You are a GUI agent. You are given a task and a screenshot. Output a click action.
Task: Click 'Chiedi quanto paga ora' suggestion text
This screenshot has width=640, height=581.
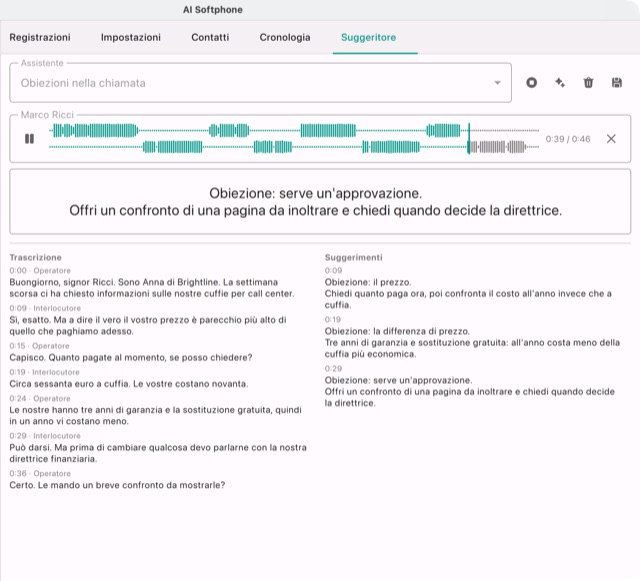(x=468, y=299)
